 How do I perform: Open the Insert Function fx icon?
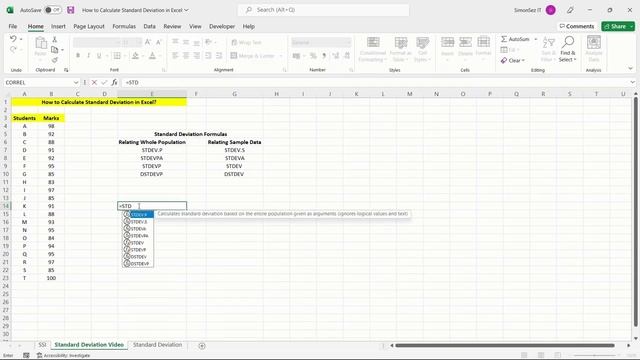click(115, 82)
